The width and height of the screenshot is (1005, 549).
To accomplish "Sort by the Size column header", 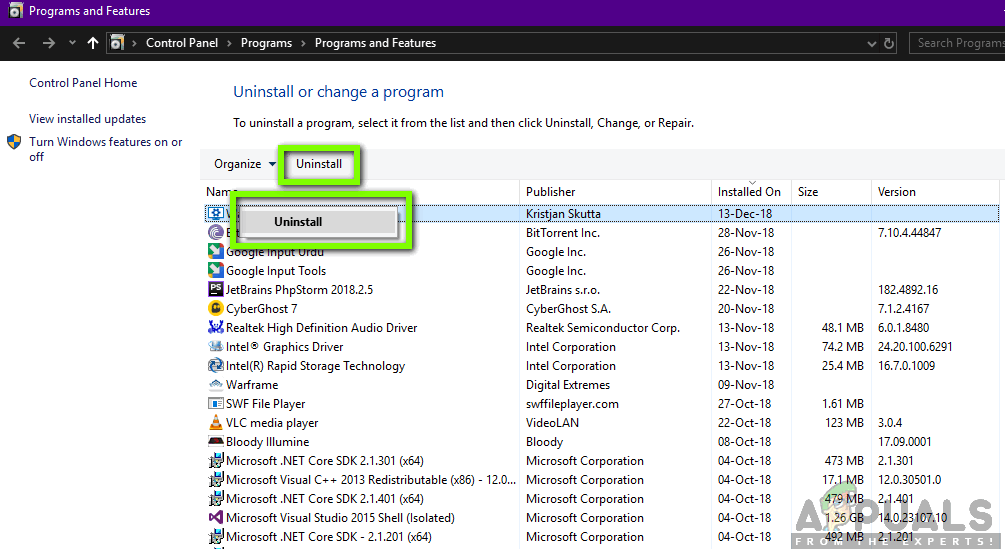I will click(x=808, y=192).
